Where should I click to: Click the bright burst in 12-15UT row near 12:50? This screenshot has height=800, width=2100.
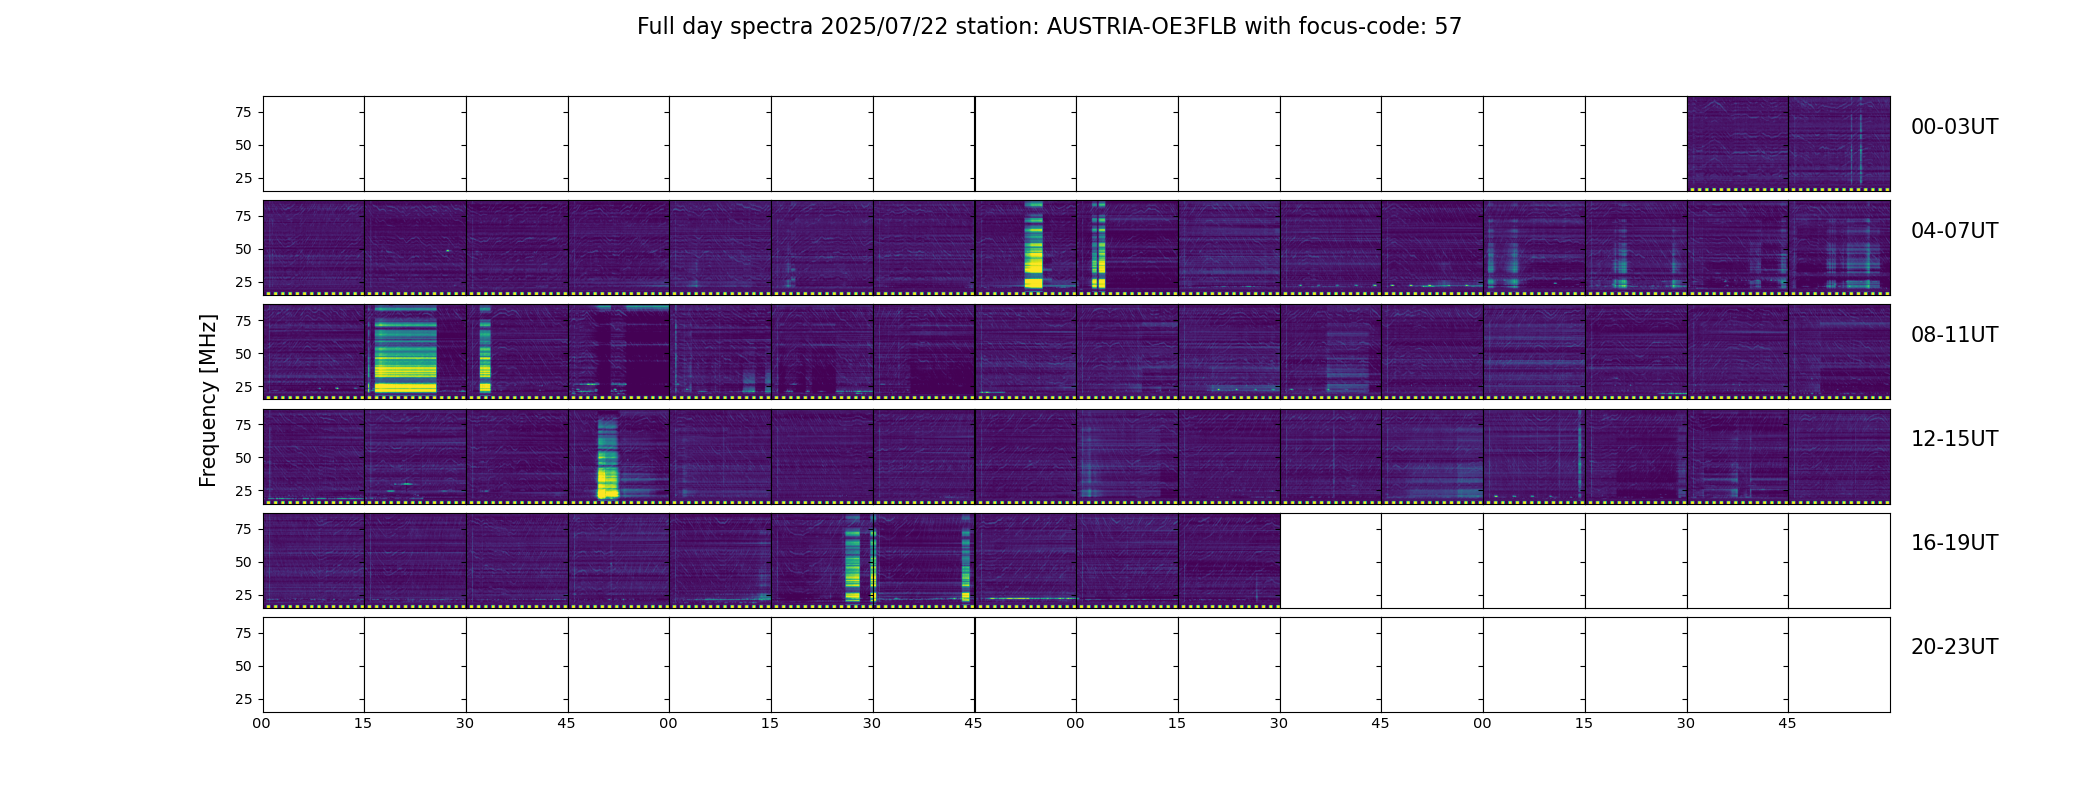(608, 457)
